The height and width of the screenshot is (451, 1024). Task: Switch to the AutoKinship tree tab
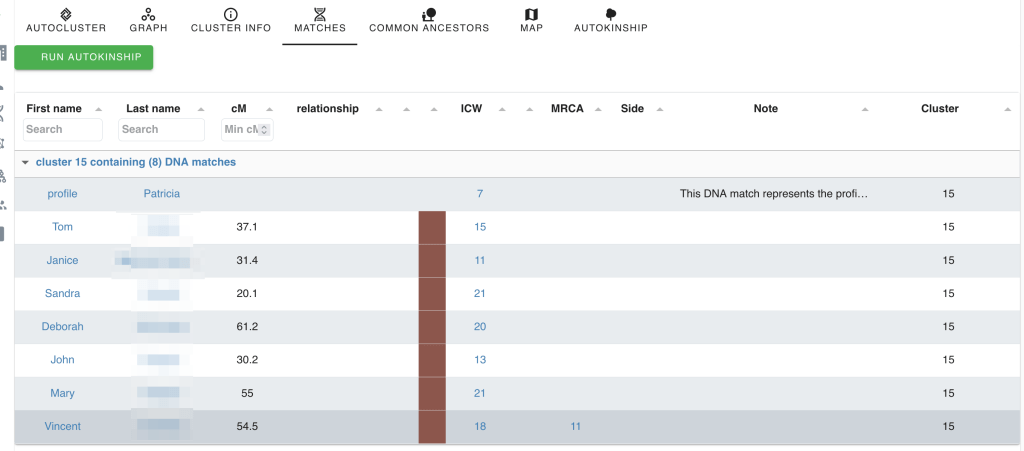coord(610,20)
